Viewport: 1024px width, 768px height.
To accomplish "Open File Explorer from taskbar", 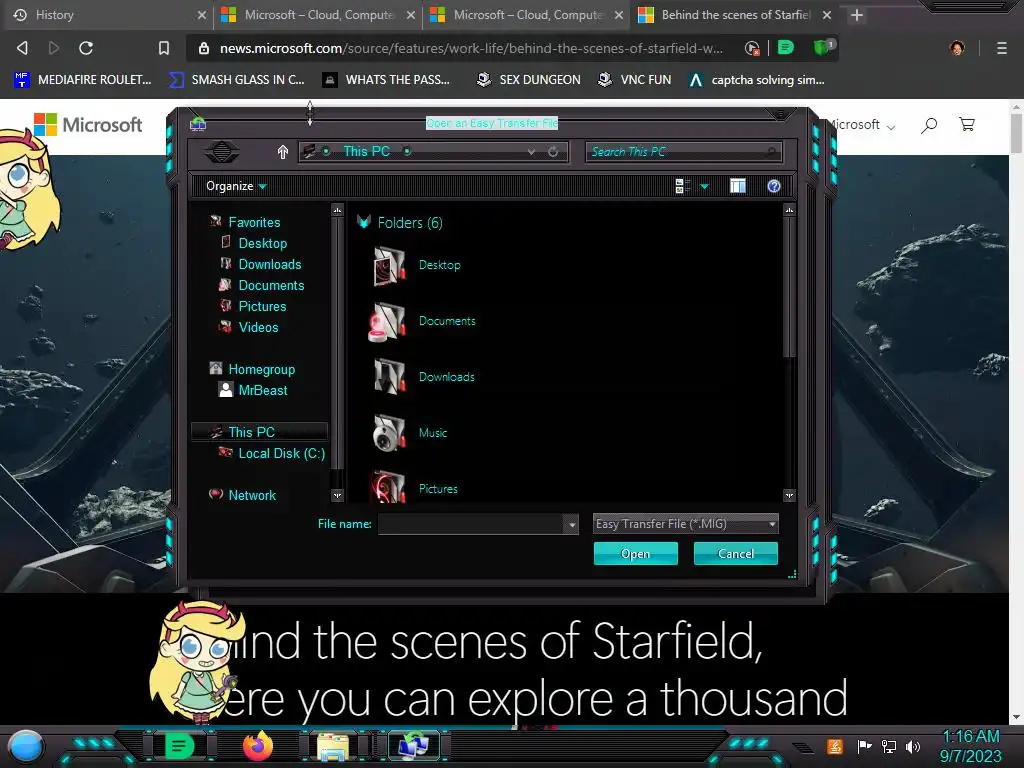I will coord(333,746).
